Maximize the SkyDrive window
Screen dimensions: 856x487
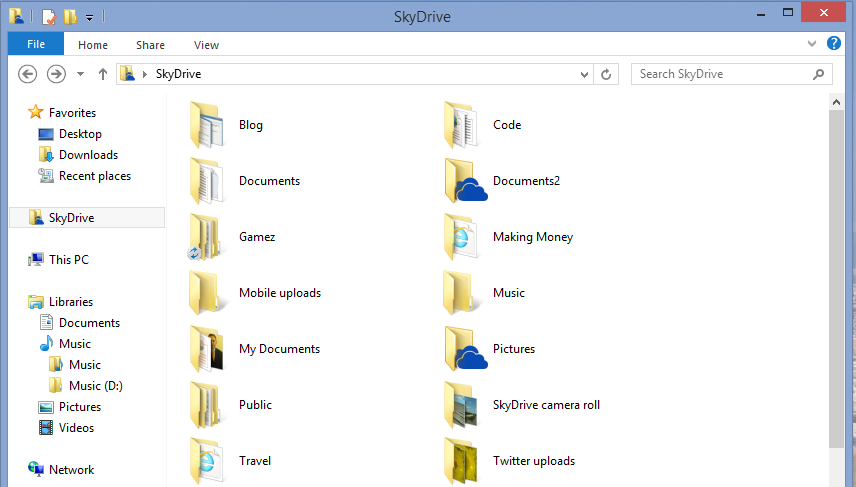pos(788,13)
